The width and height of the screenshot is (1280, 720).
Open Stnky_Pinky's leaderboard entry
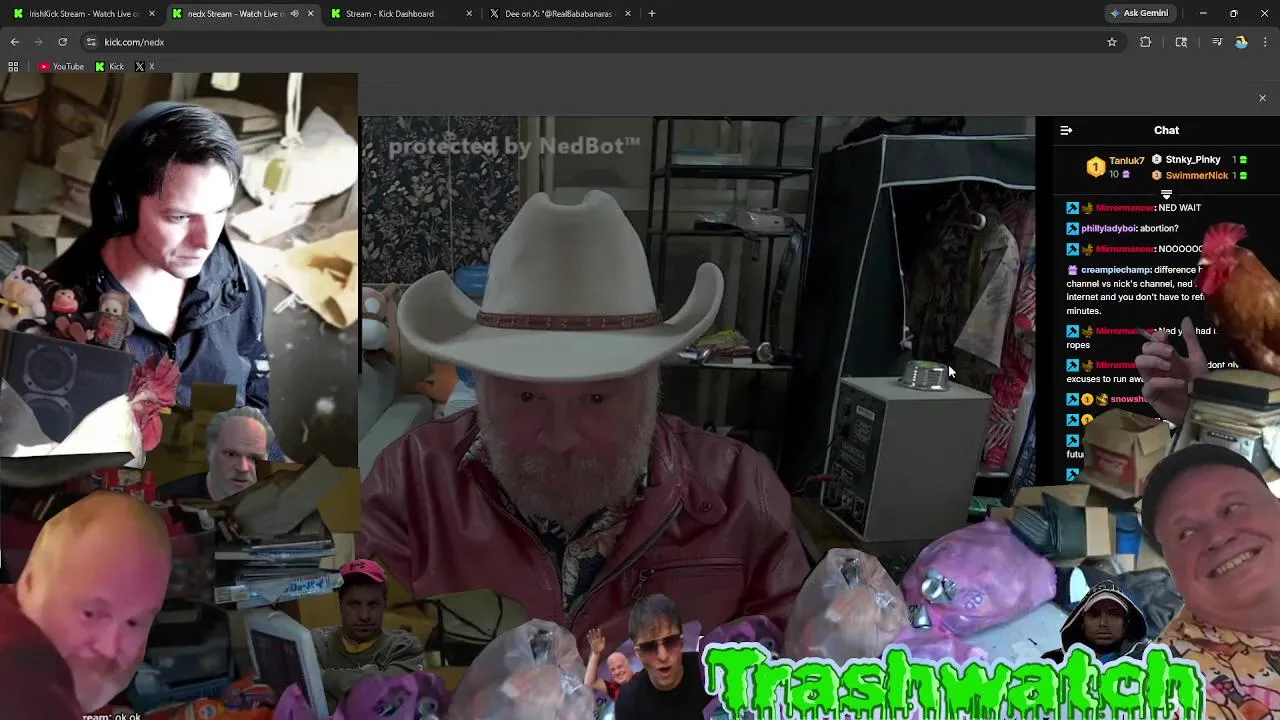1199,160
